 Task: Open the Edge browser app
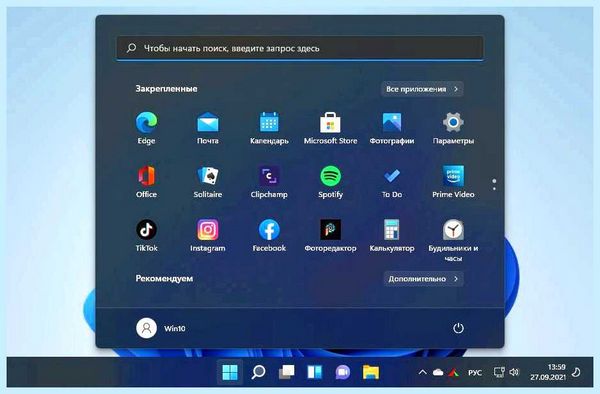click(x=146, y=128)
